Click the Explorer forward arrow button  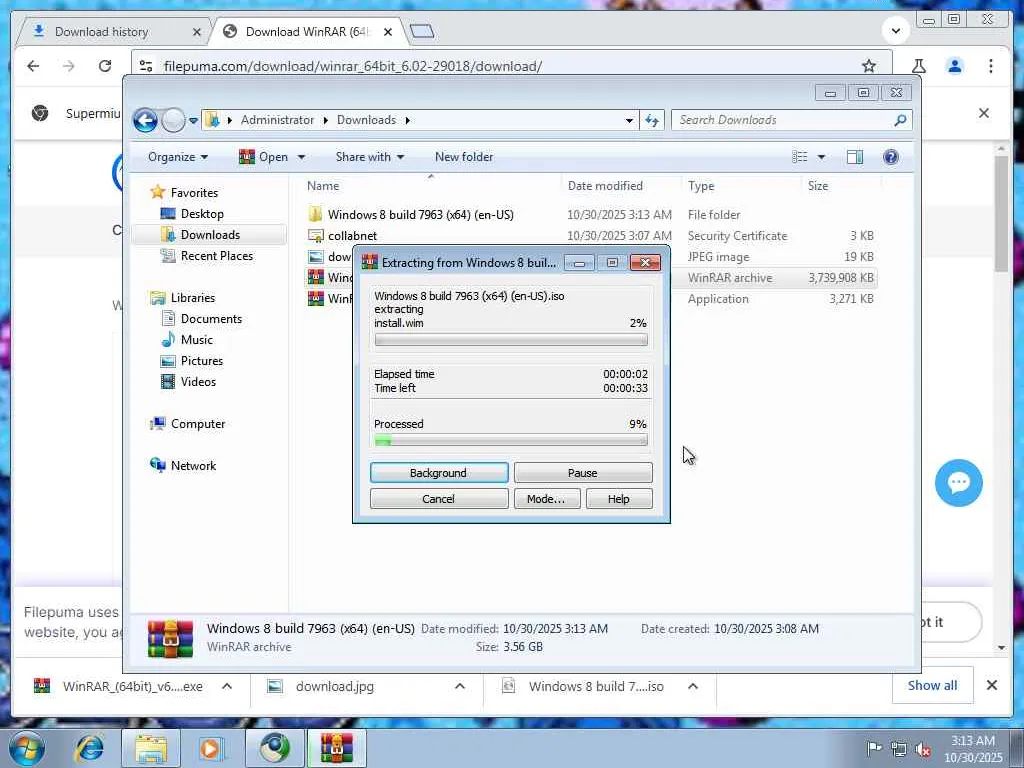[x=173, y=120]
